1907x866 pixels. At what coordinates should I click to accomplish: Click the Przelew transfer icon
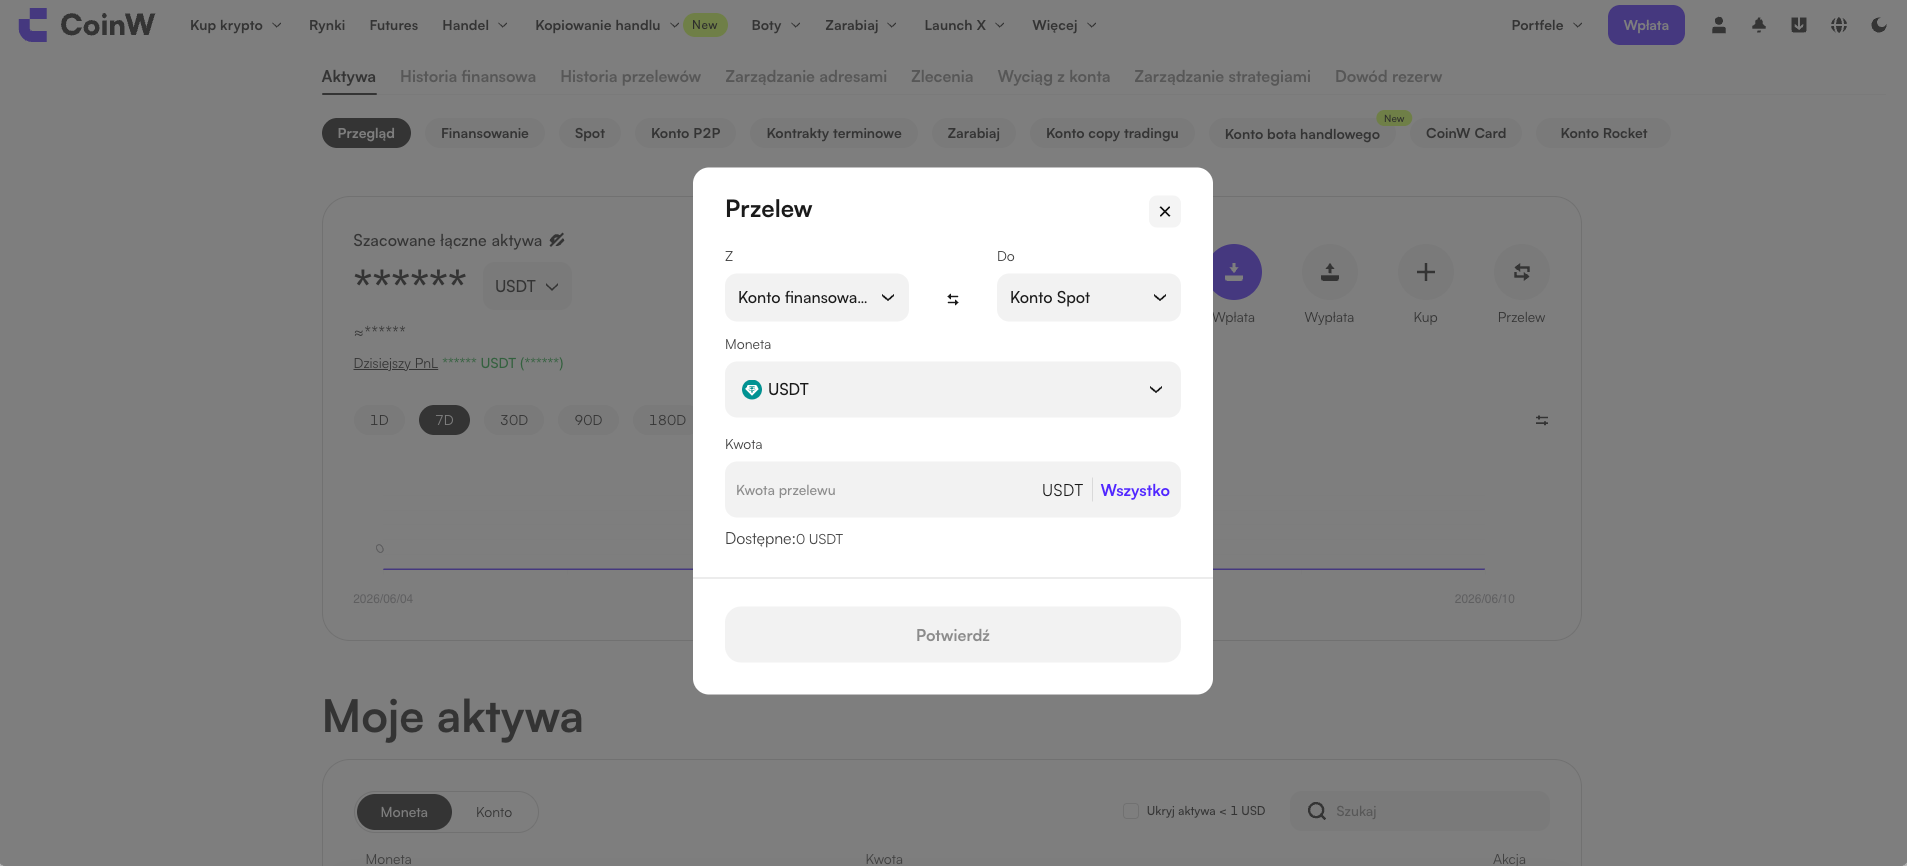point(1522,272)
